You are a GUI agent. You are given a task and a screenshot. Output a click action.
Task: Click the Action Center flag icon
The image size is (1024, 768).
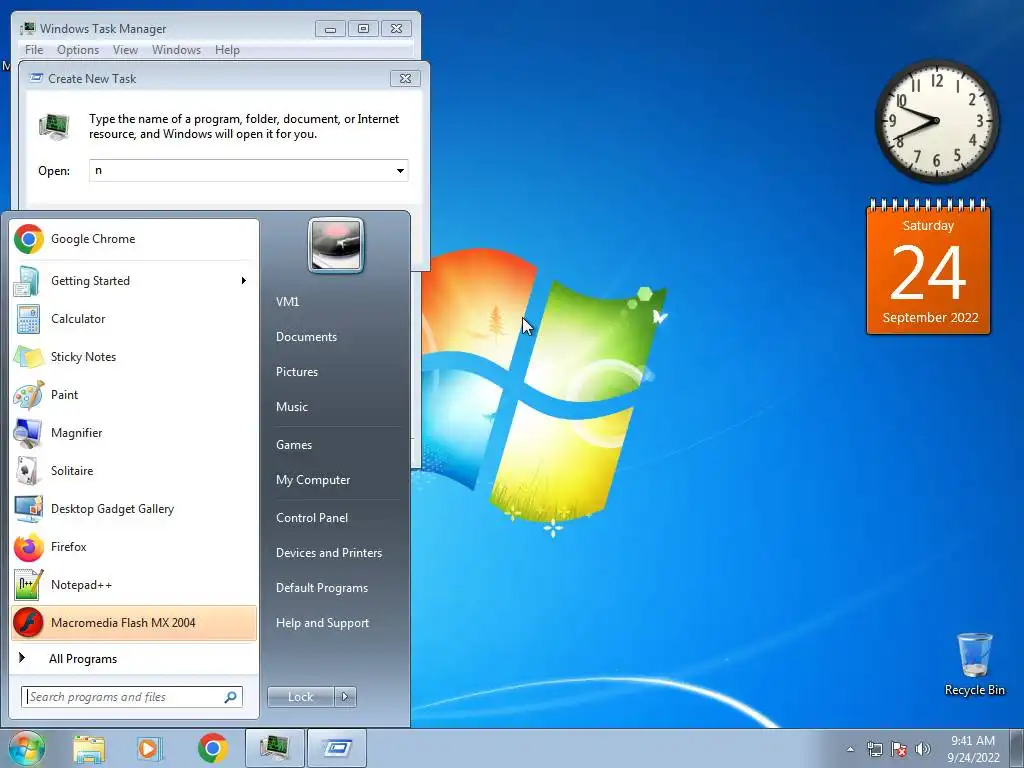[899, 749]
